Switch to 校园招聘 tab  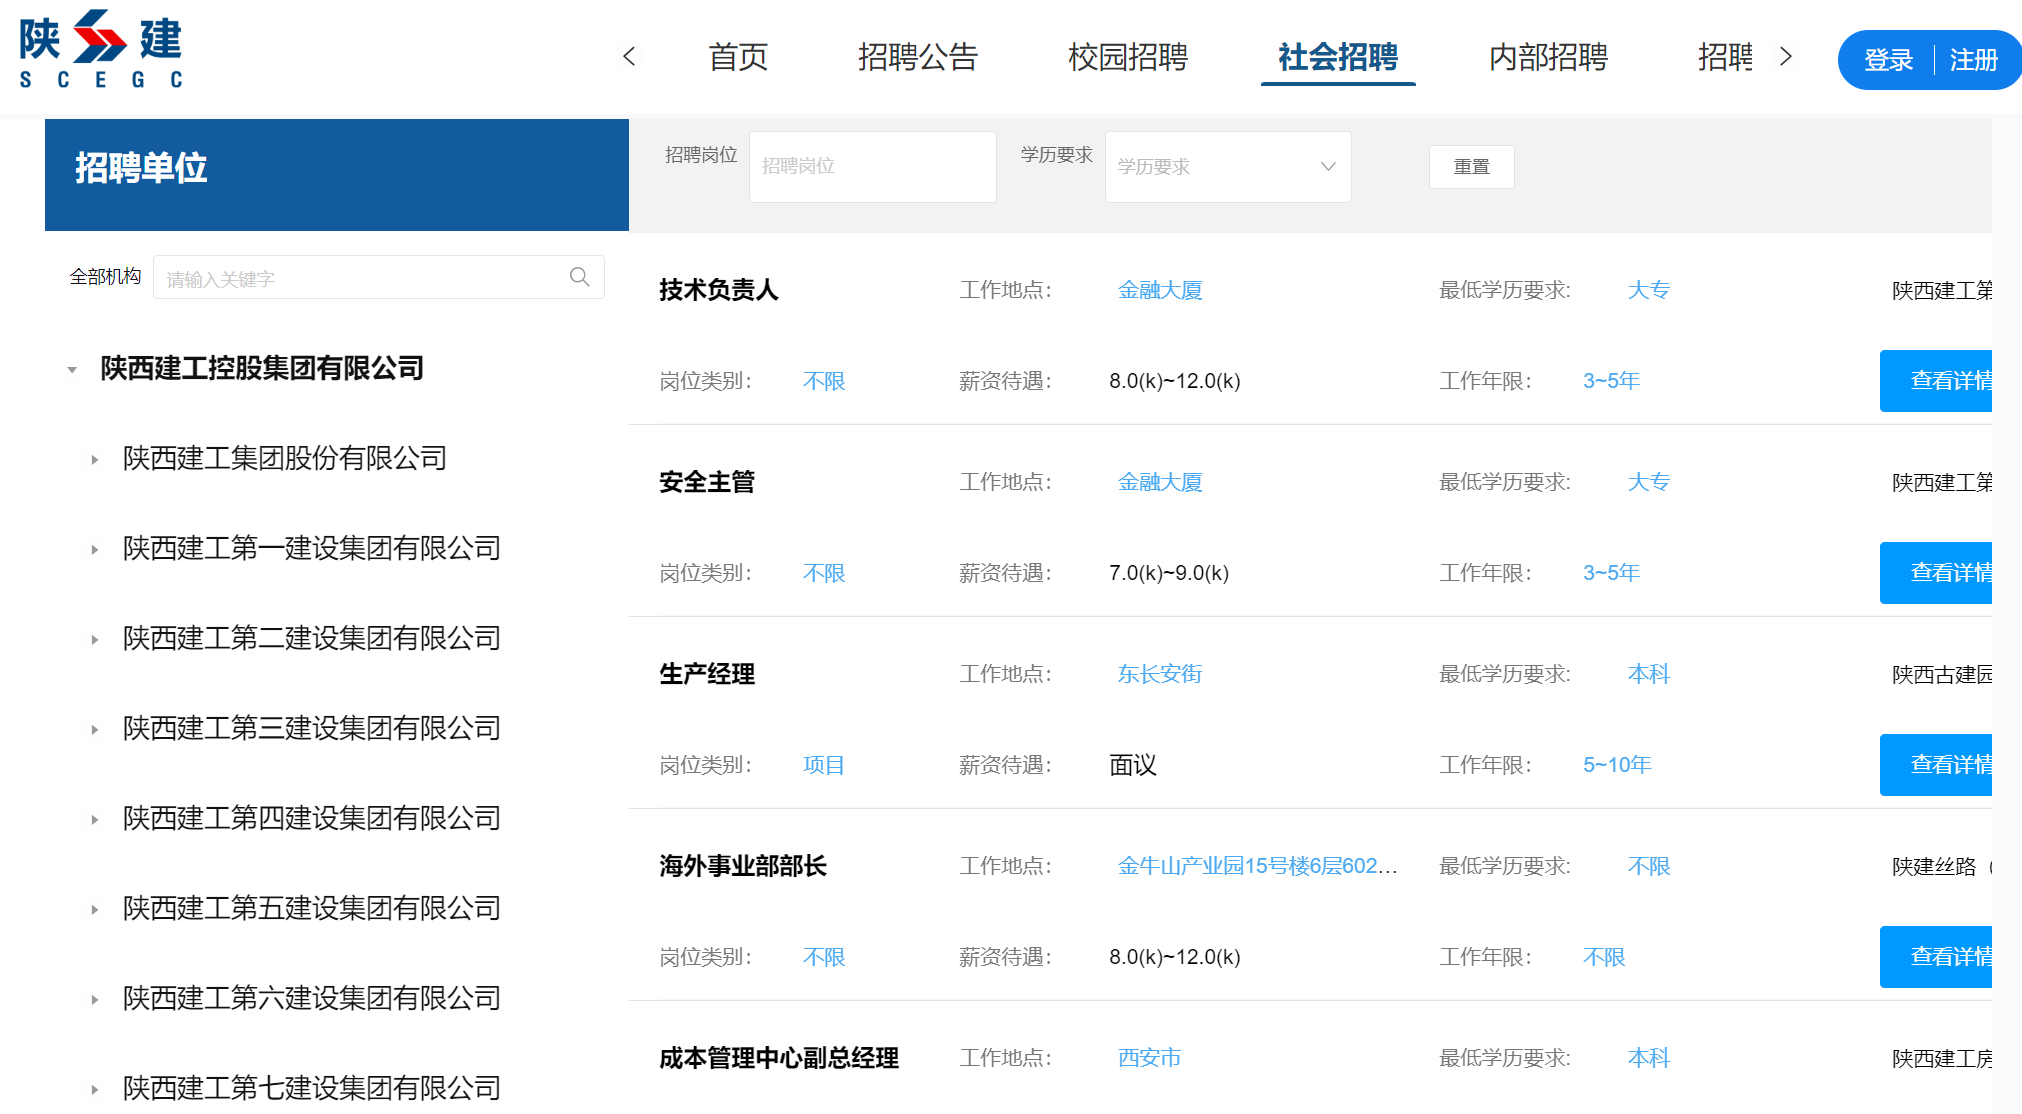1128,57
